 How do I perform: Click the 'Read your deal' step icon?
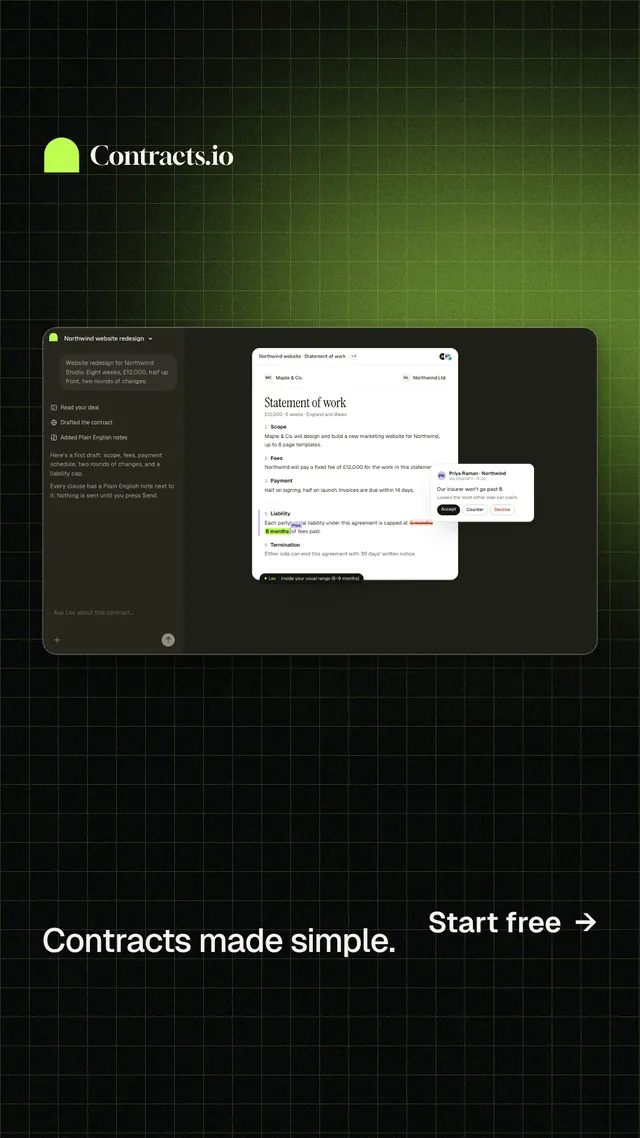click(x=54, y=408)
